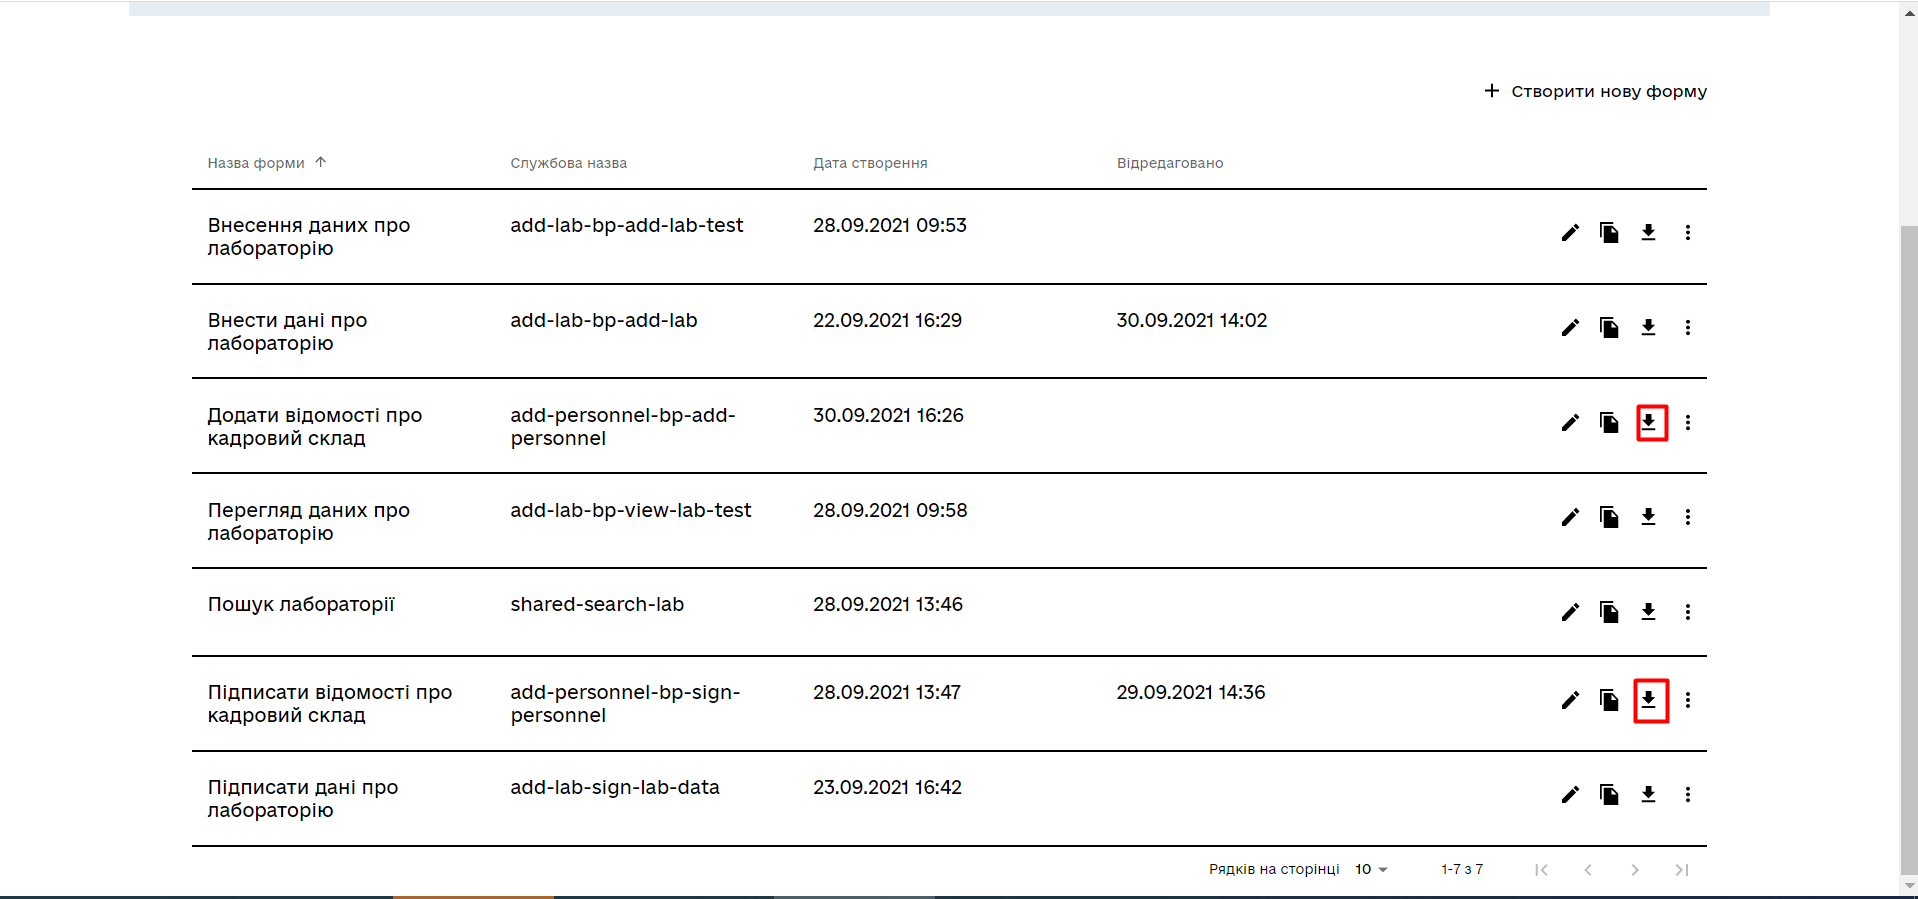Download the add-lab-sign-lab-data form
The height and width of the screenshot is (899, 1918).
pos(1648,795)
